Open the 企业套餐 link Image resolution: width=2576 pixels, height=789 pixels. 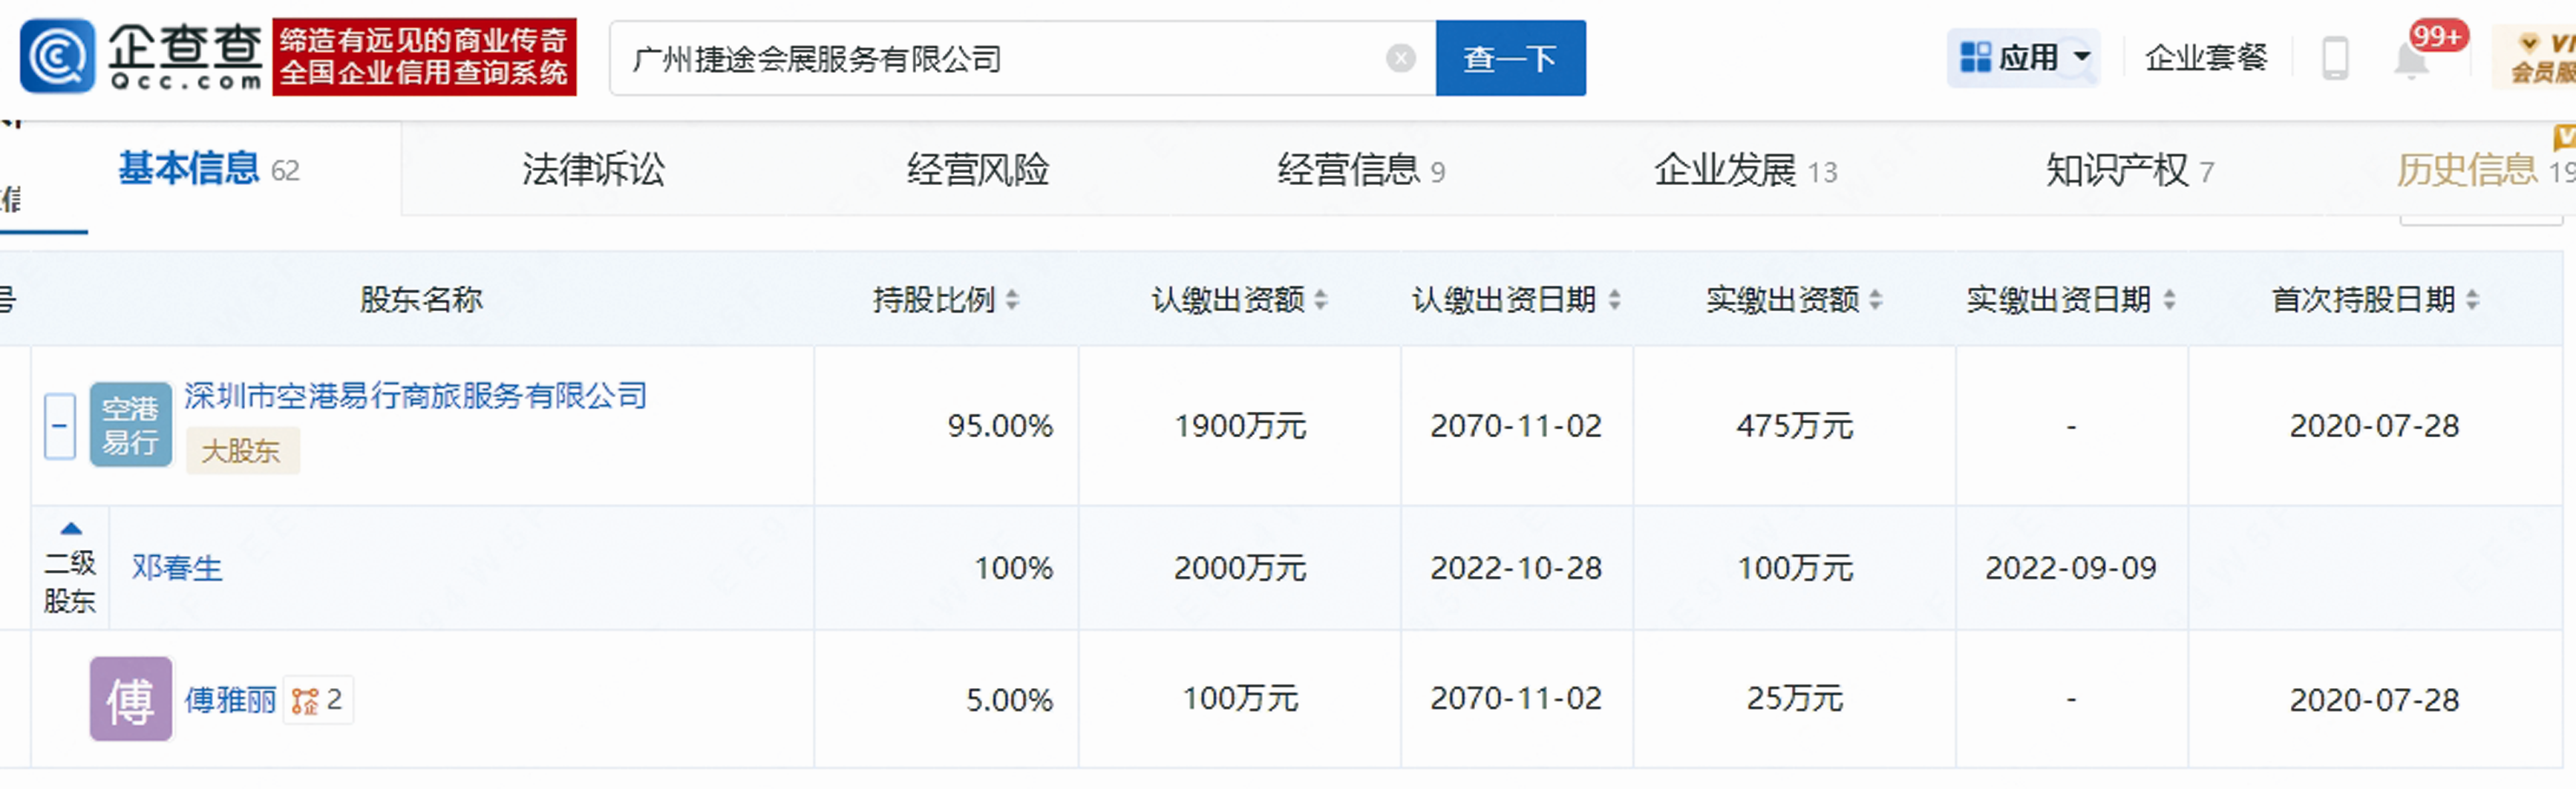(x=2205, y=58)
